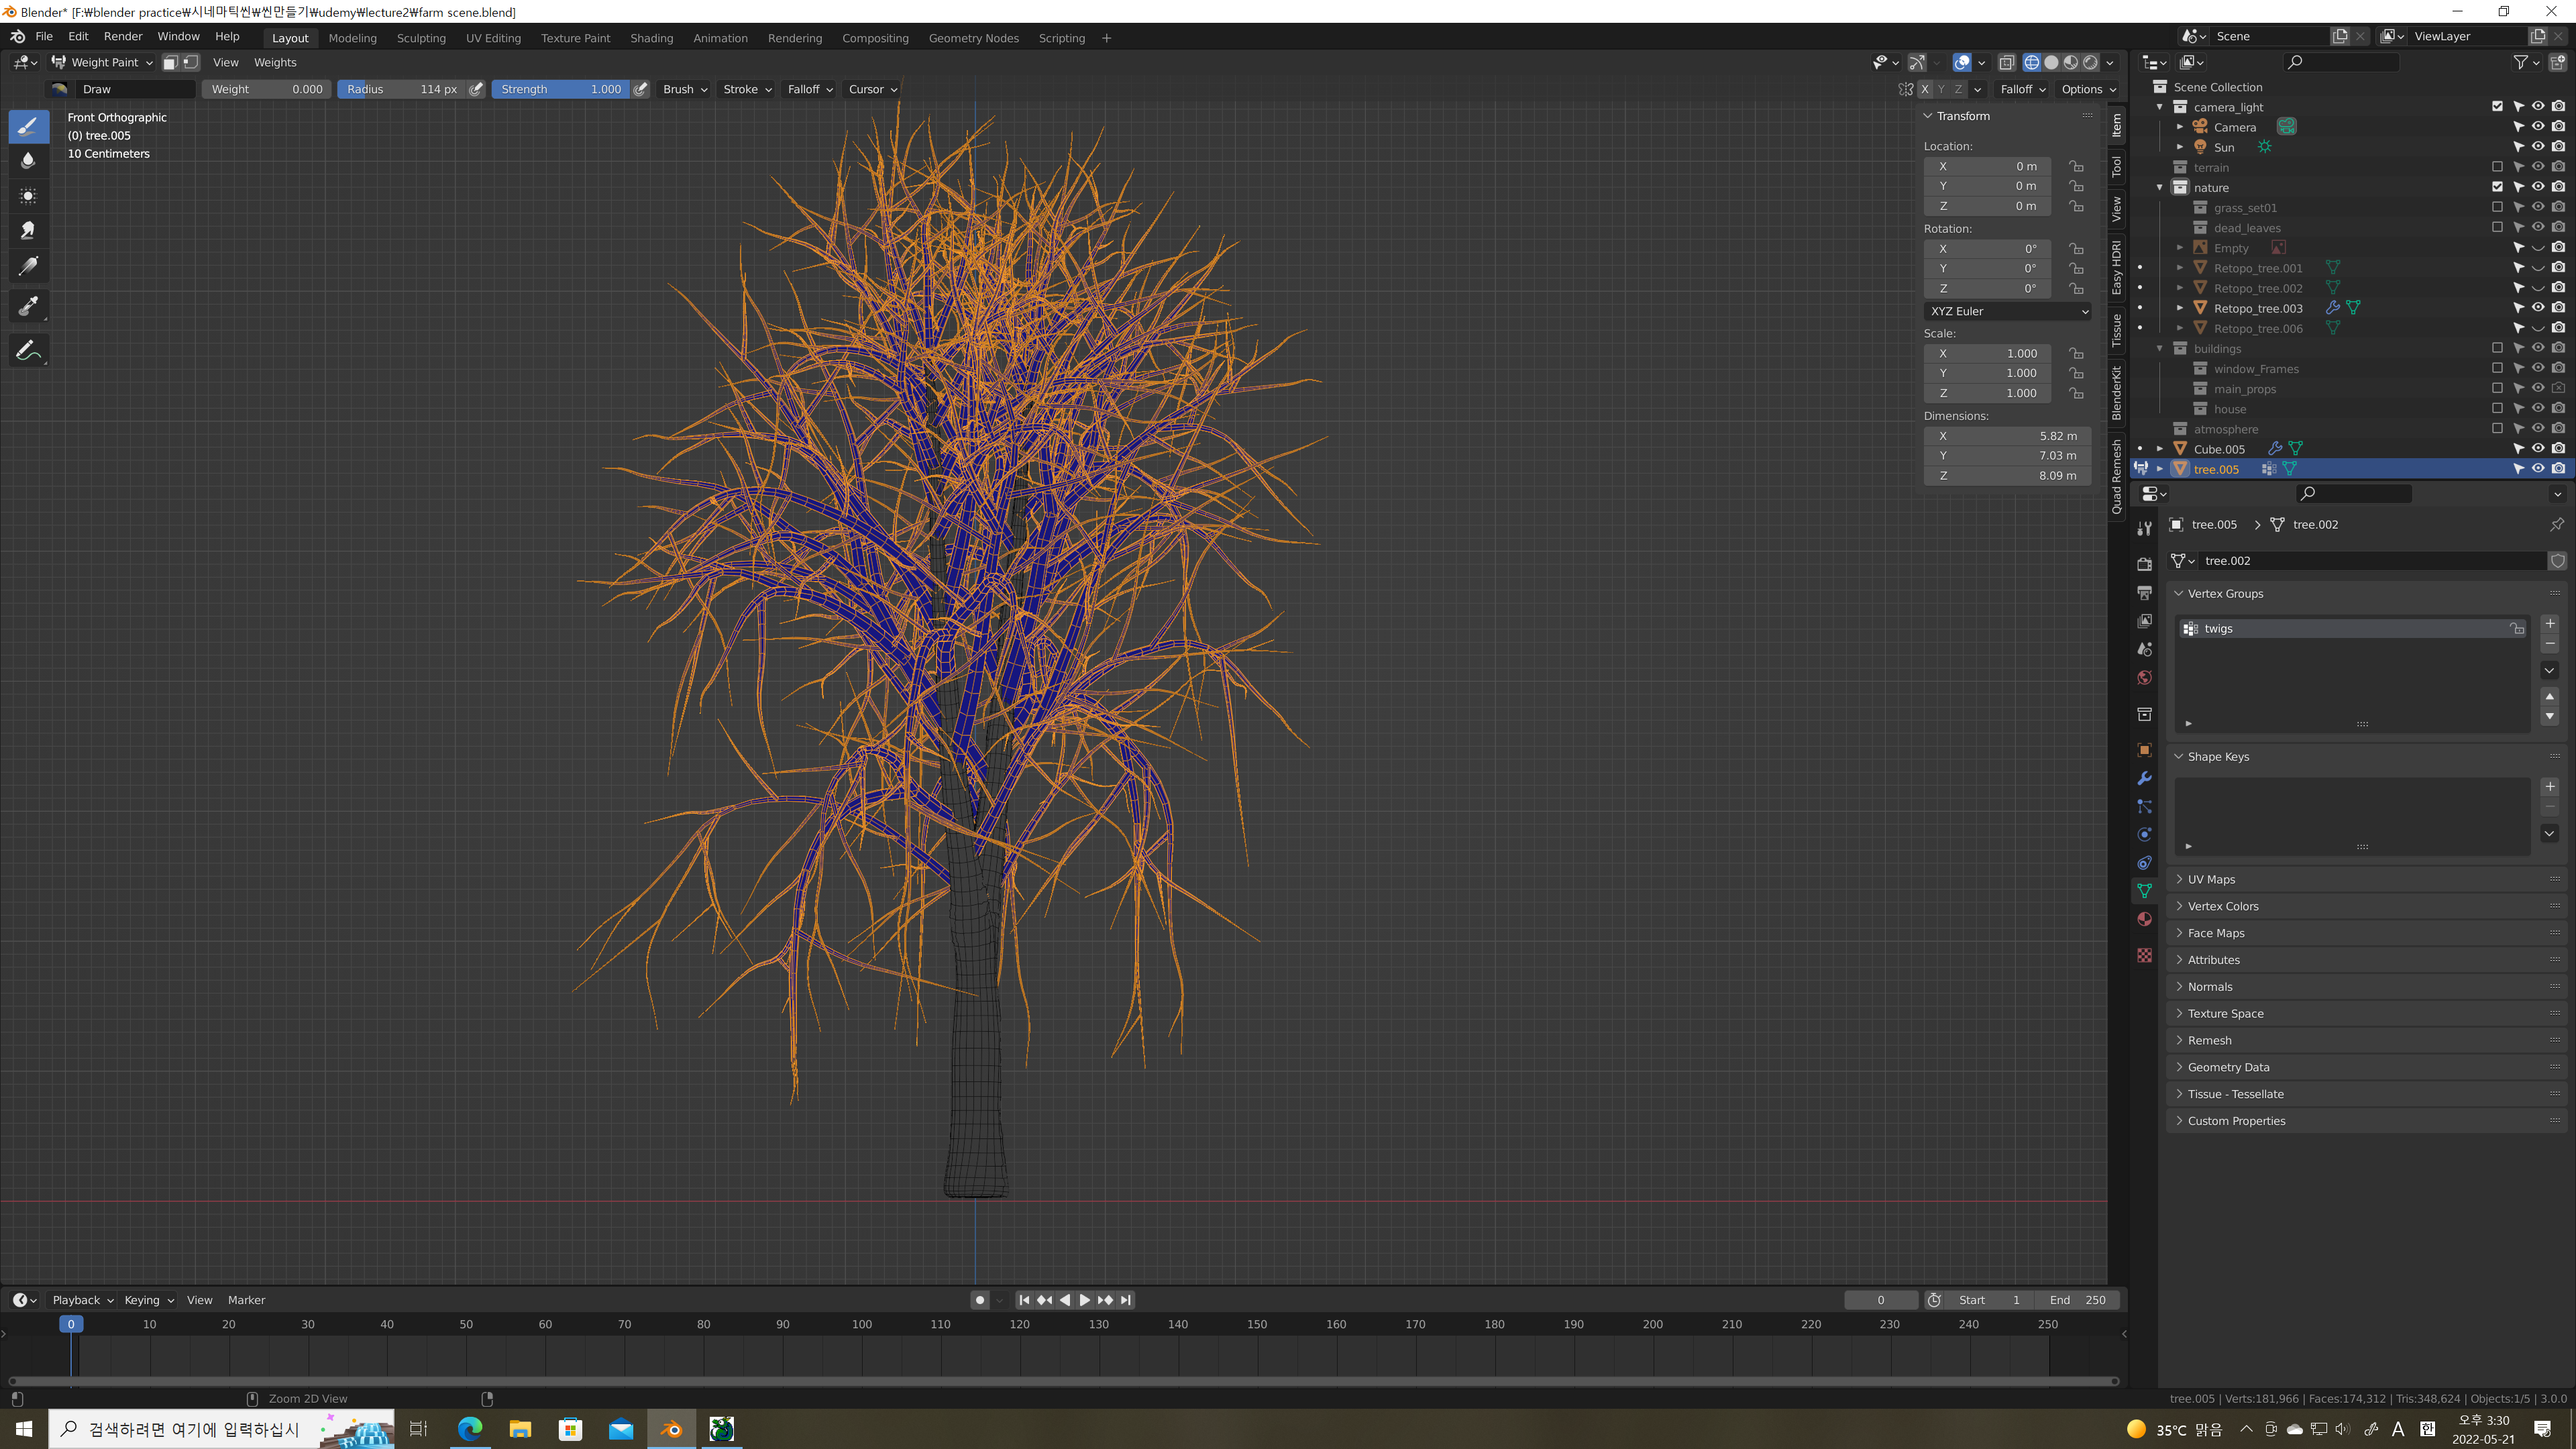Select the Annotate tool

[28, 350]
